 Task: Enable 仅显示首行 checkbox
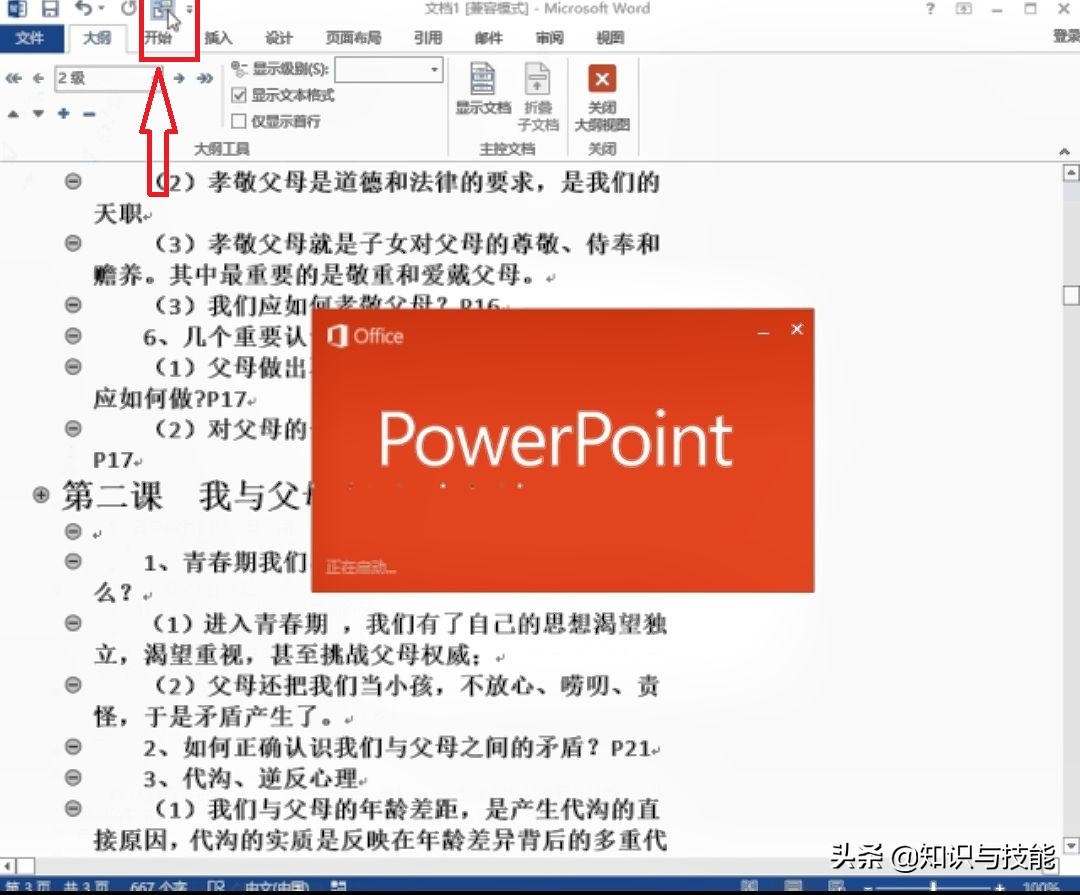pyautogui.click(x=239, y=121)
